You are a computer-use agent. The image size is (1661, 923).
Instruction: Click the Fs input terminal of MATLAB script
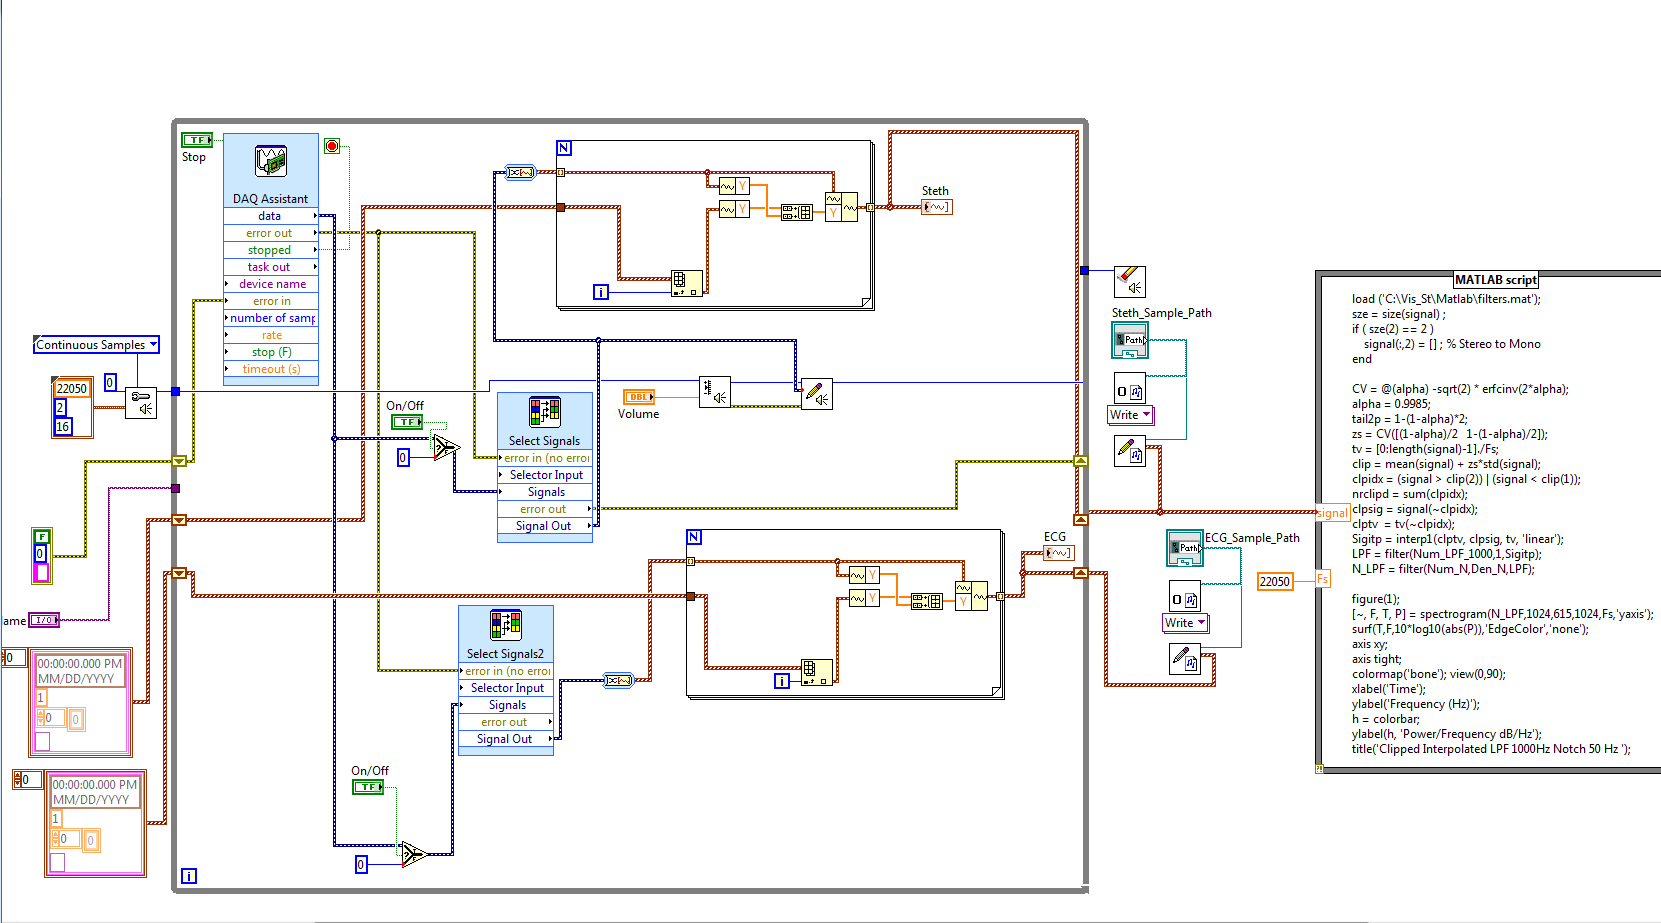(1322, 579)
